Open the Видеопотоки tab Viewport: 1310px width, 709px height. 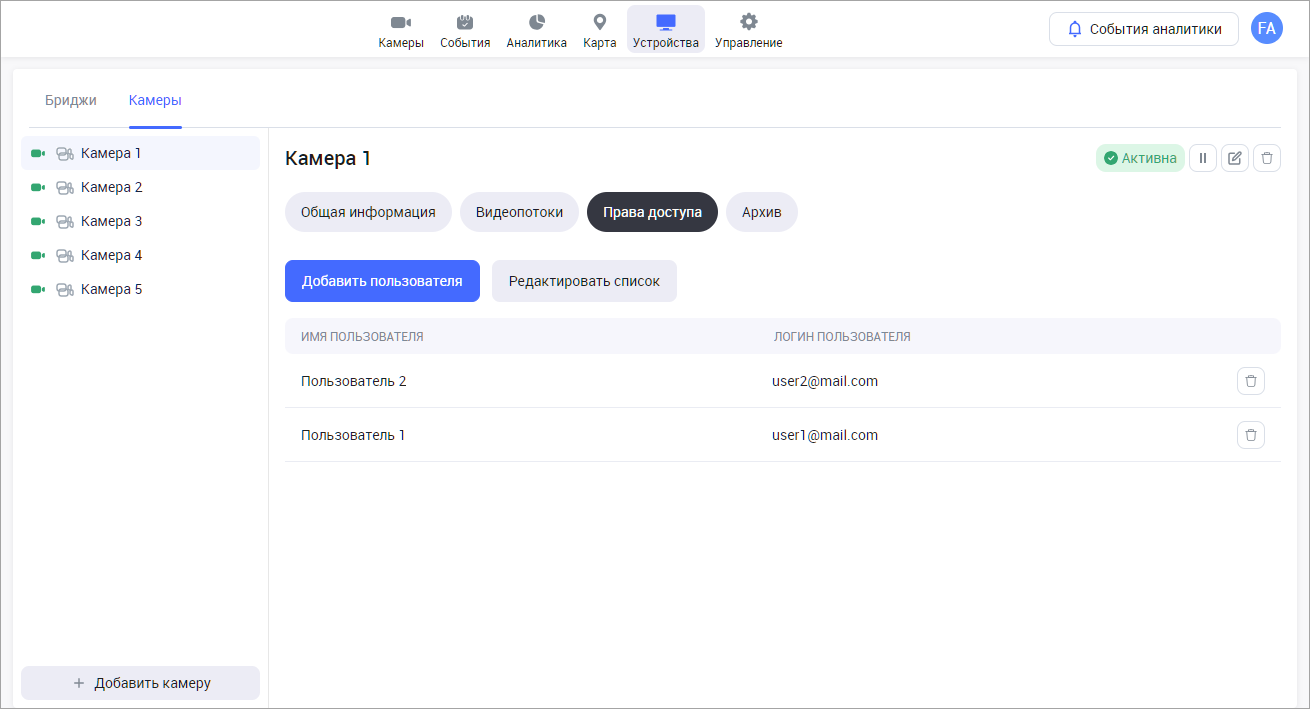pos(519,212)
